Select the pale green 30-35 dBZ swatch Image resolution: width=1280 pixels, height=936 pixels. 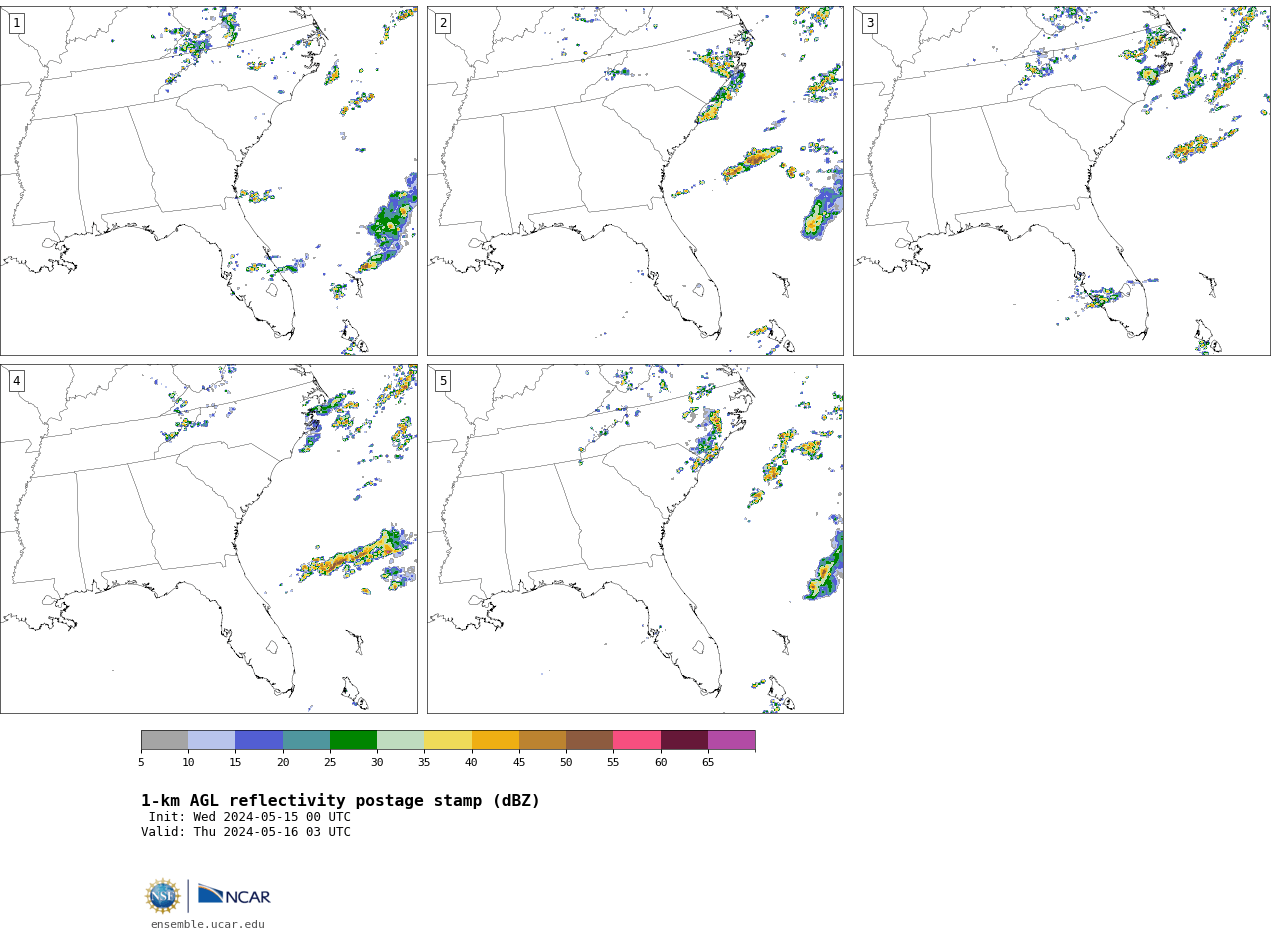coord(400,740)
